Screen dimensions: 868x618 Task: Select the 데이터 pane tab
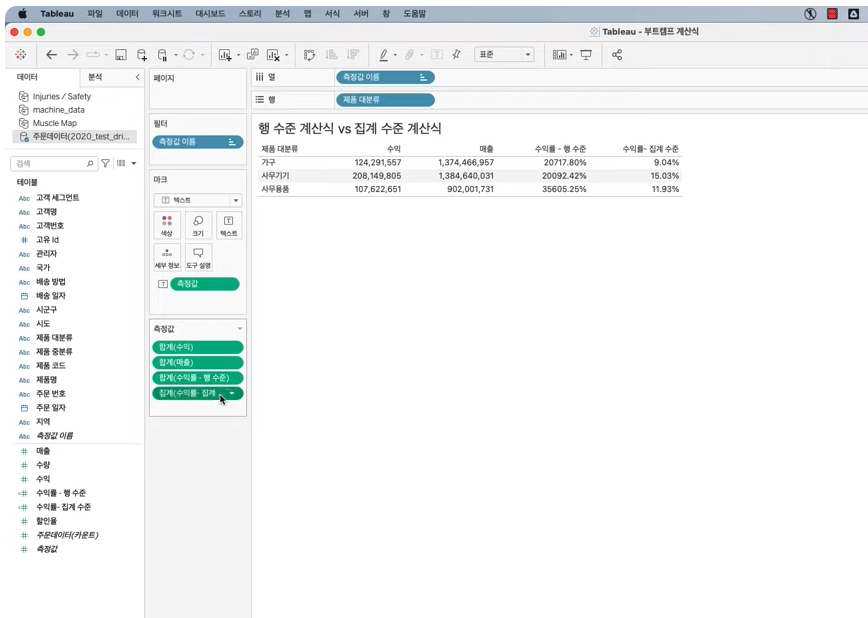(27, 77)
